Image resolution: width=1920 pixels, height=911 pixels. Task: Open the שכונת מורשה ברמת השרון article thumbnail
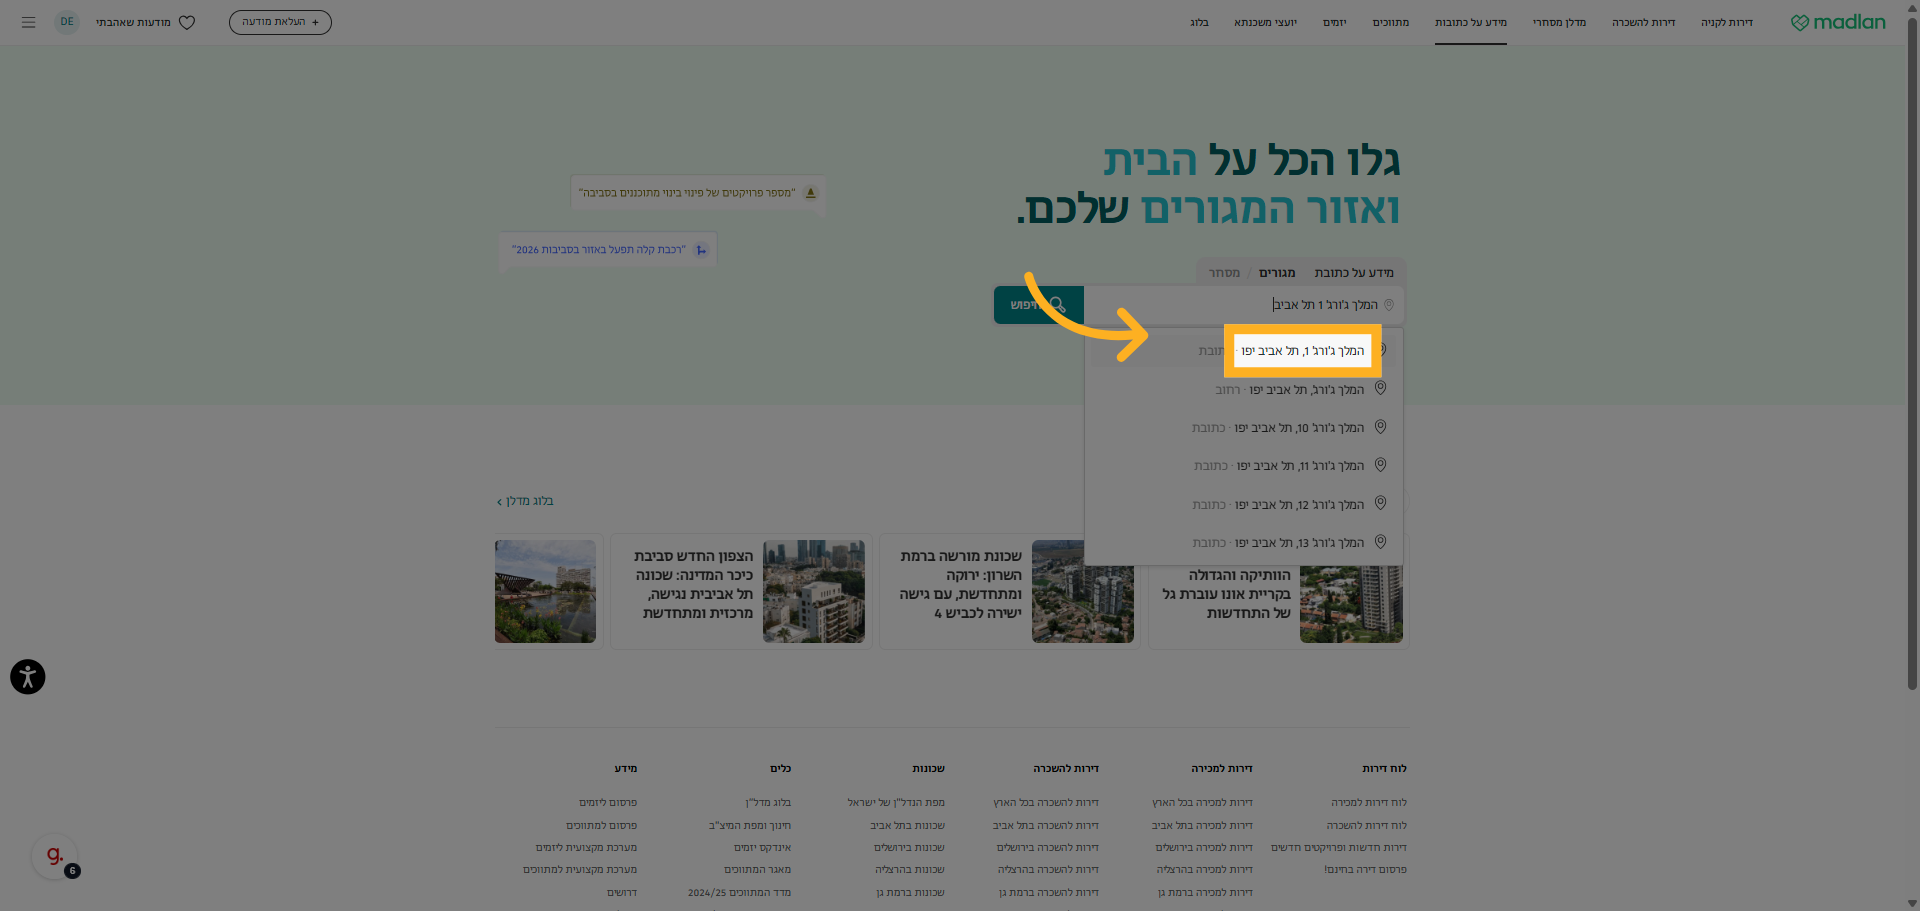coord(1083,591)
